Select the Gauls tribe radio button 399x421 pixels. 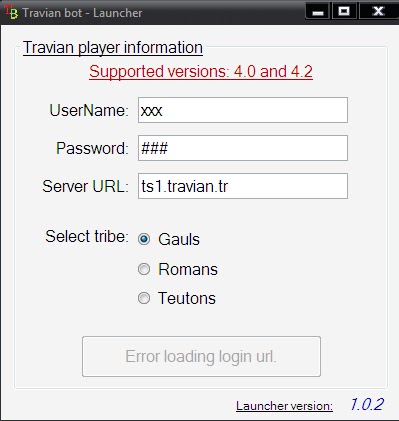coord(144,239)
